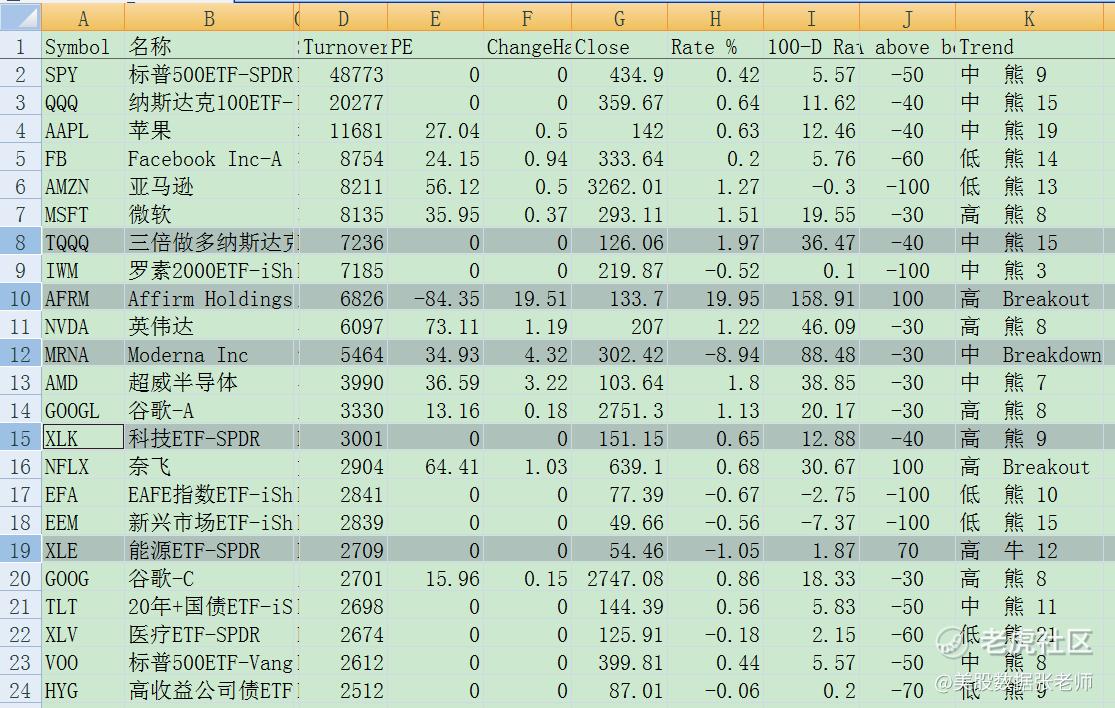This screenshot has height=708, width=1115.
Task: Select row 24 header number
Action: pos(21,691)
